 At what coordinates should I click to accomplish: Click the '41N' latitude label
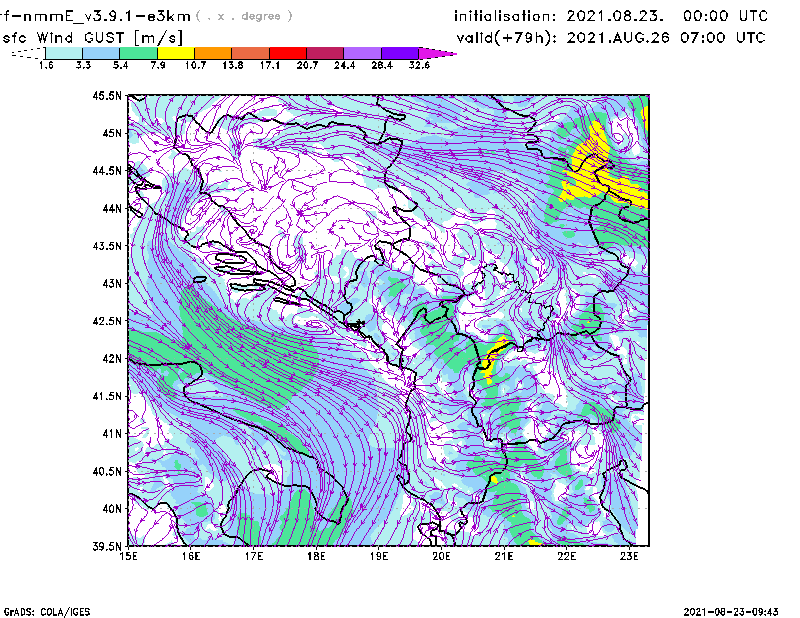pos(112,434)
